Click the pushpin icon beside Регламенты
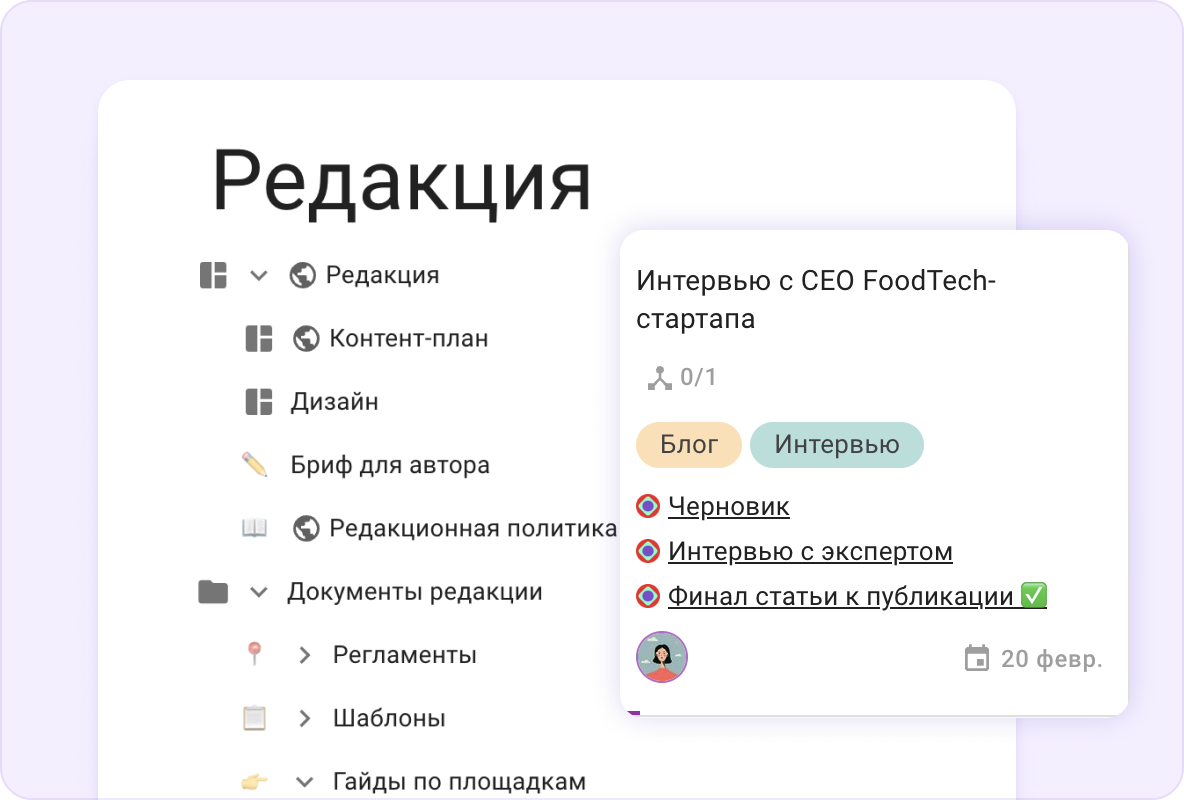 tap(255, 655)
